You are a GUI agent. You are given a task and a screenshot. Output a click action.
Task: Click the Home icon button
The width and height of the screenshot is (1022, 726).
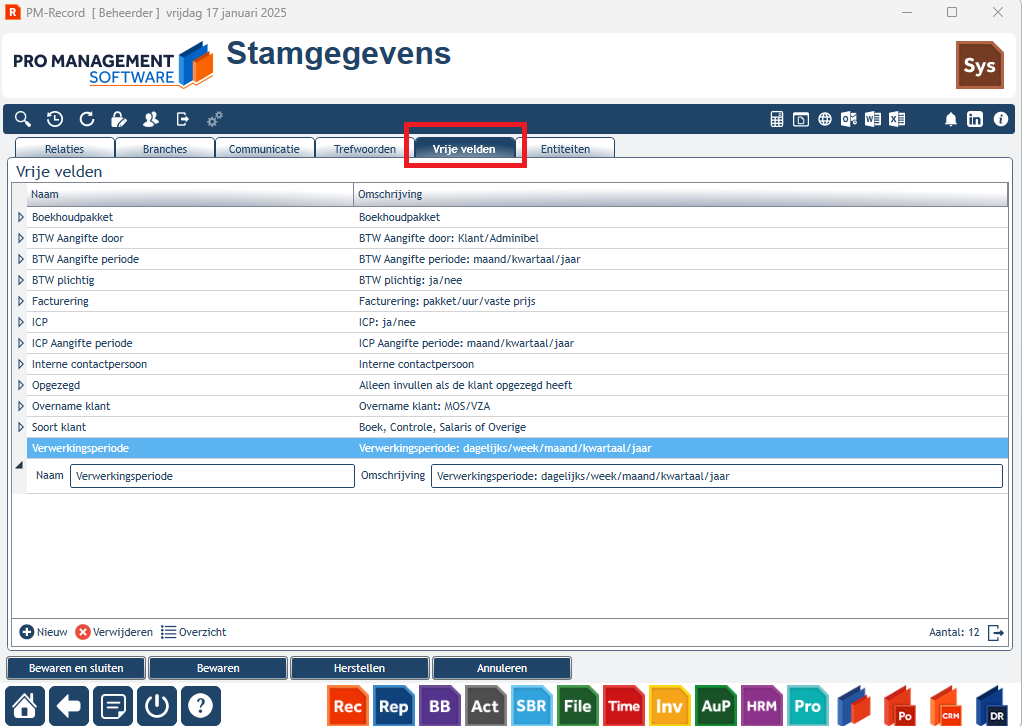coord(25,706)
